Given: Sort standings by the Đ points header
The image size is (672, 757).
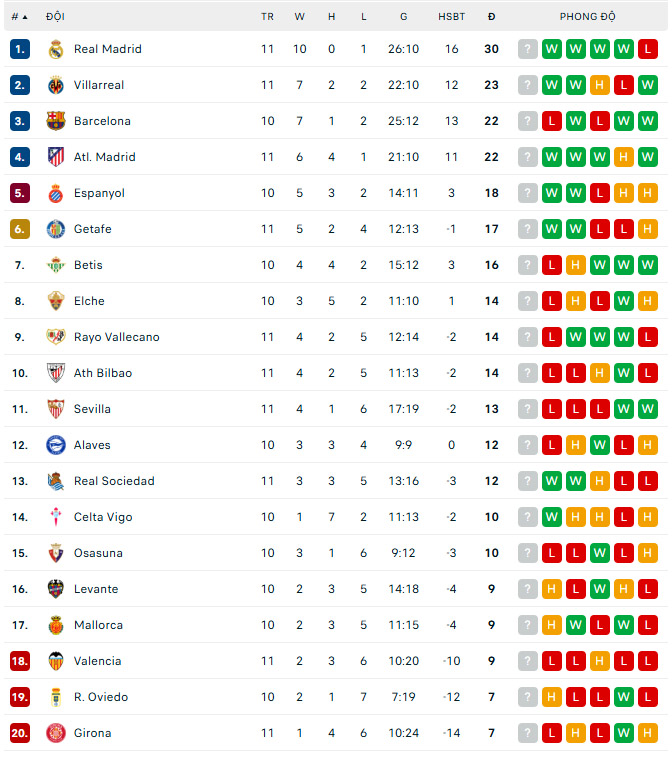Looking at the screenshot, I should click(491, 17).
